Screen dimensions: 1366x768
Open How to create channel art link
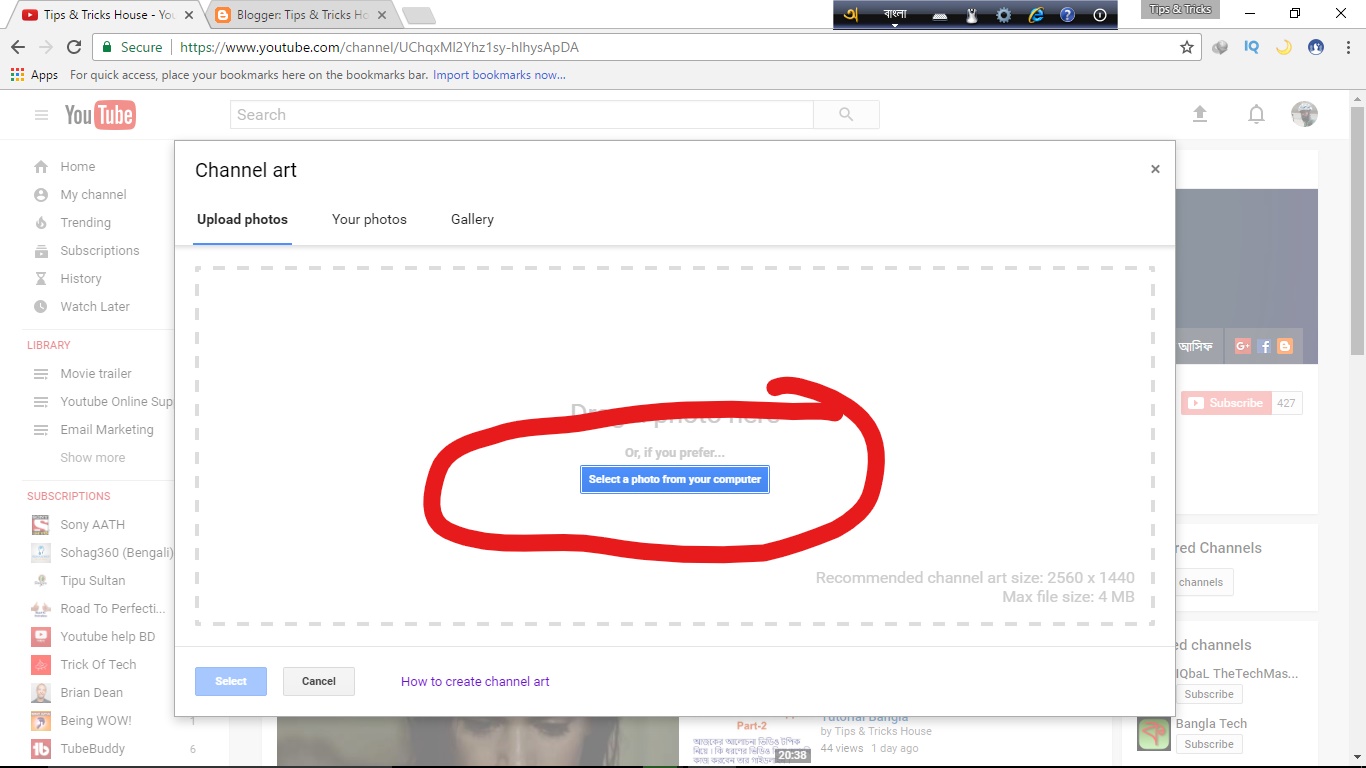coord(475,681)
